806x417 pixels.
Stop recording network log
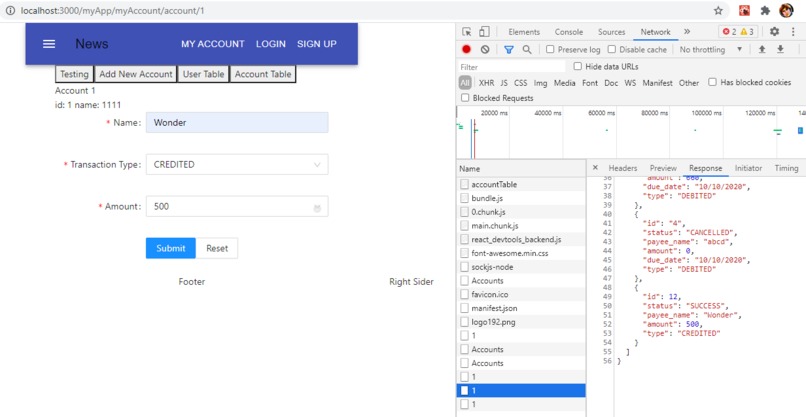[467, 49]
